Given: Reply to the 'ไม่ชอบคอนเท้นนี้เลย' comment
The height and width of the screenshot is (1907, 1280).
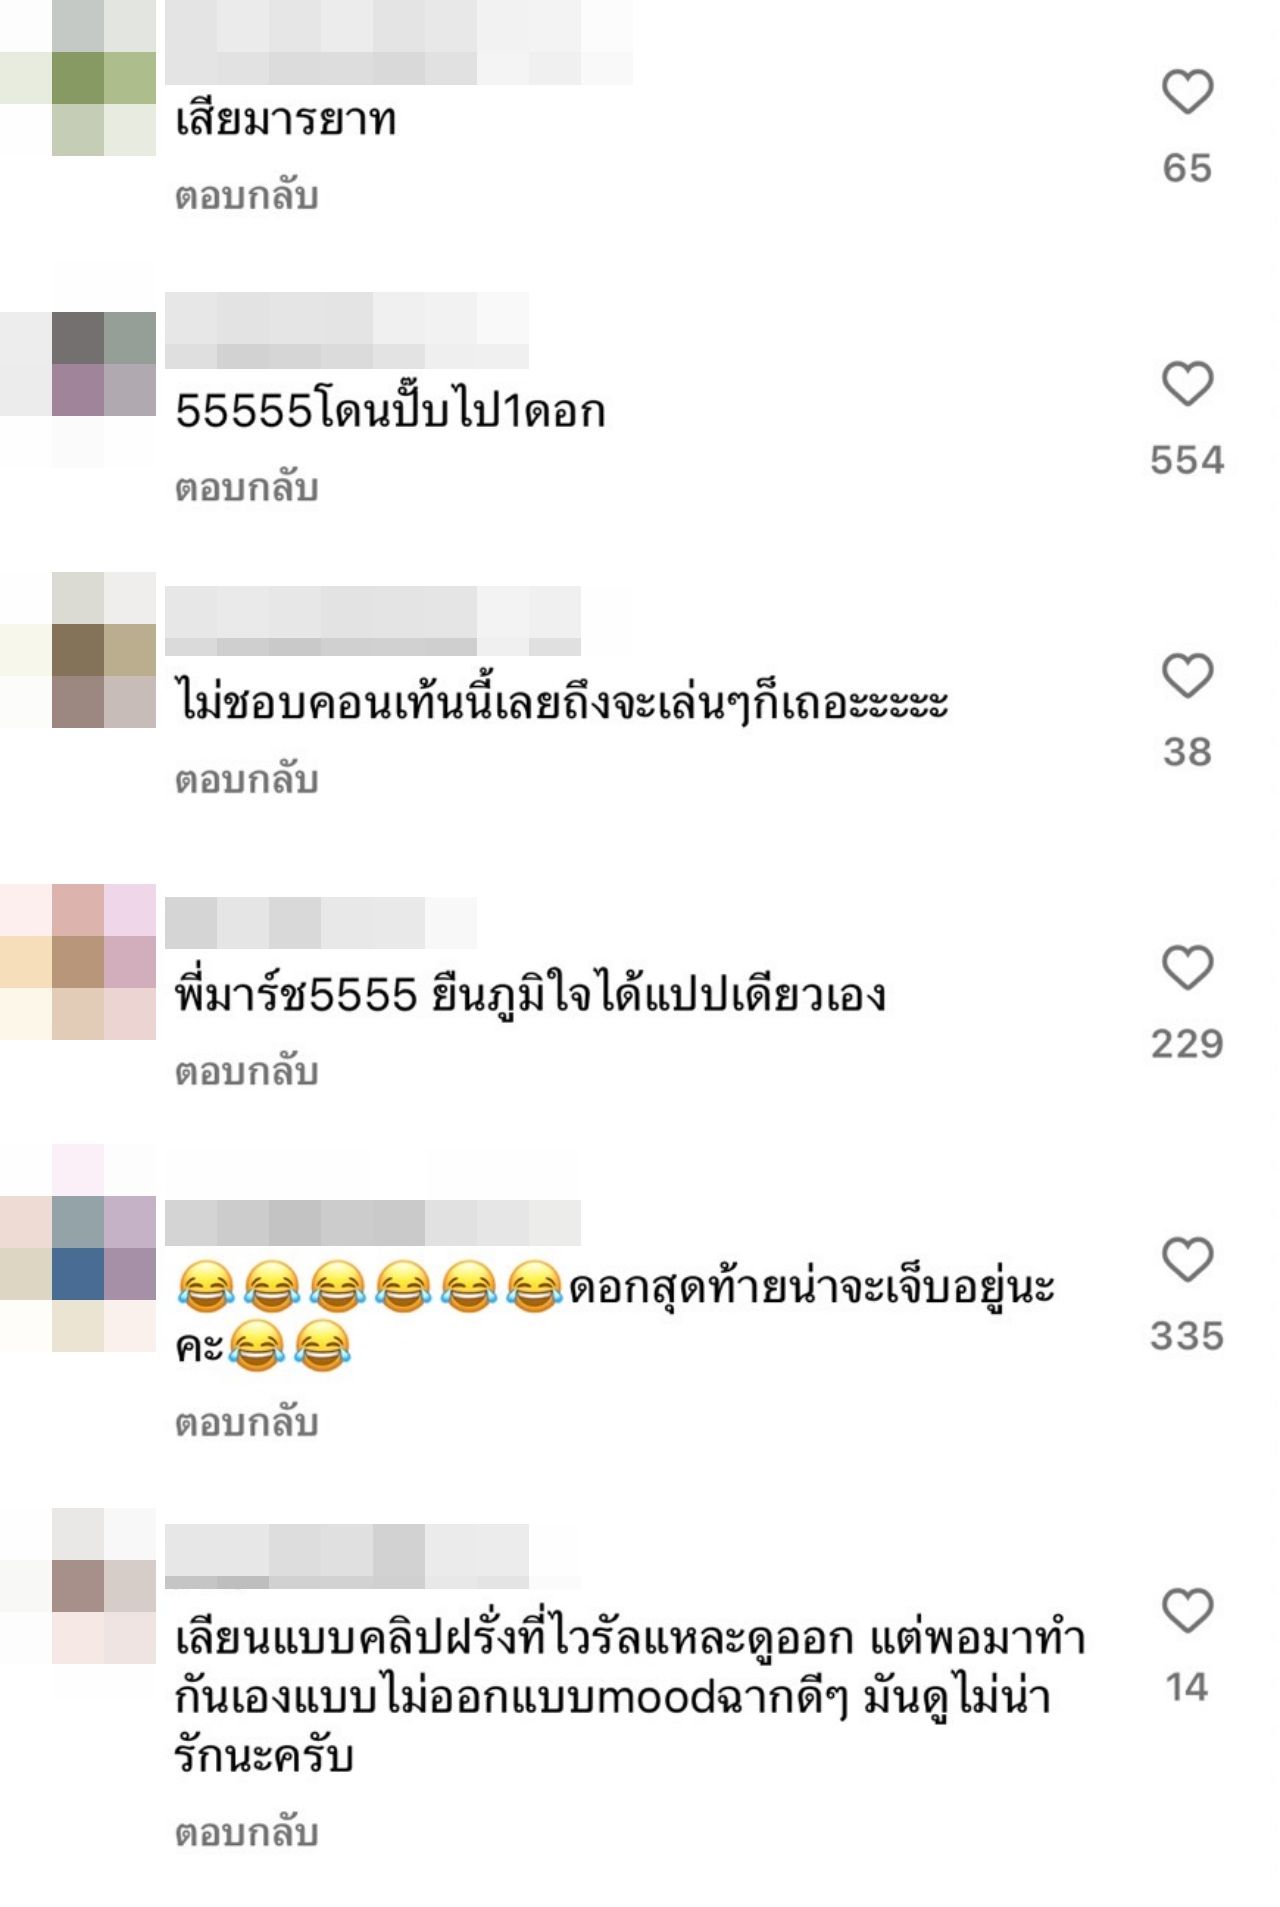Looking at the screenshot, I should click(x=247, y=779).
